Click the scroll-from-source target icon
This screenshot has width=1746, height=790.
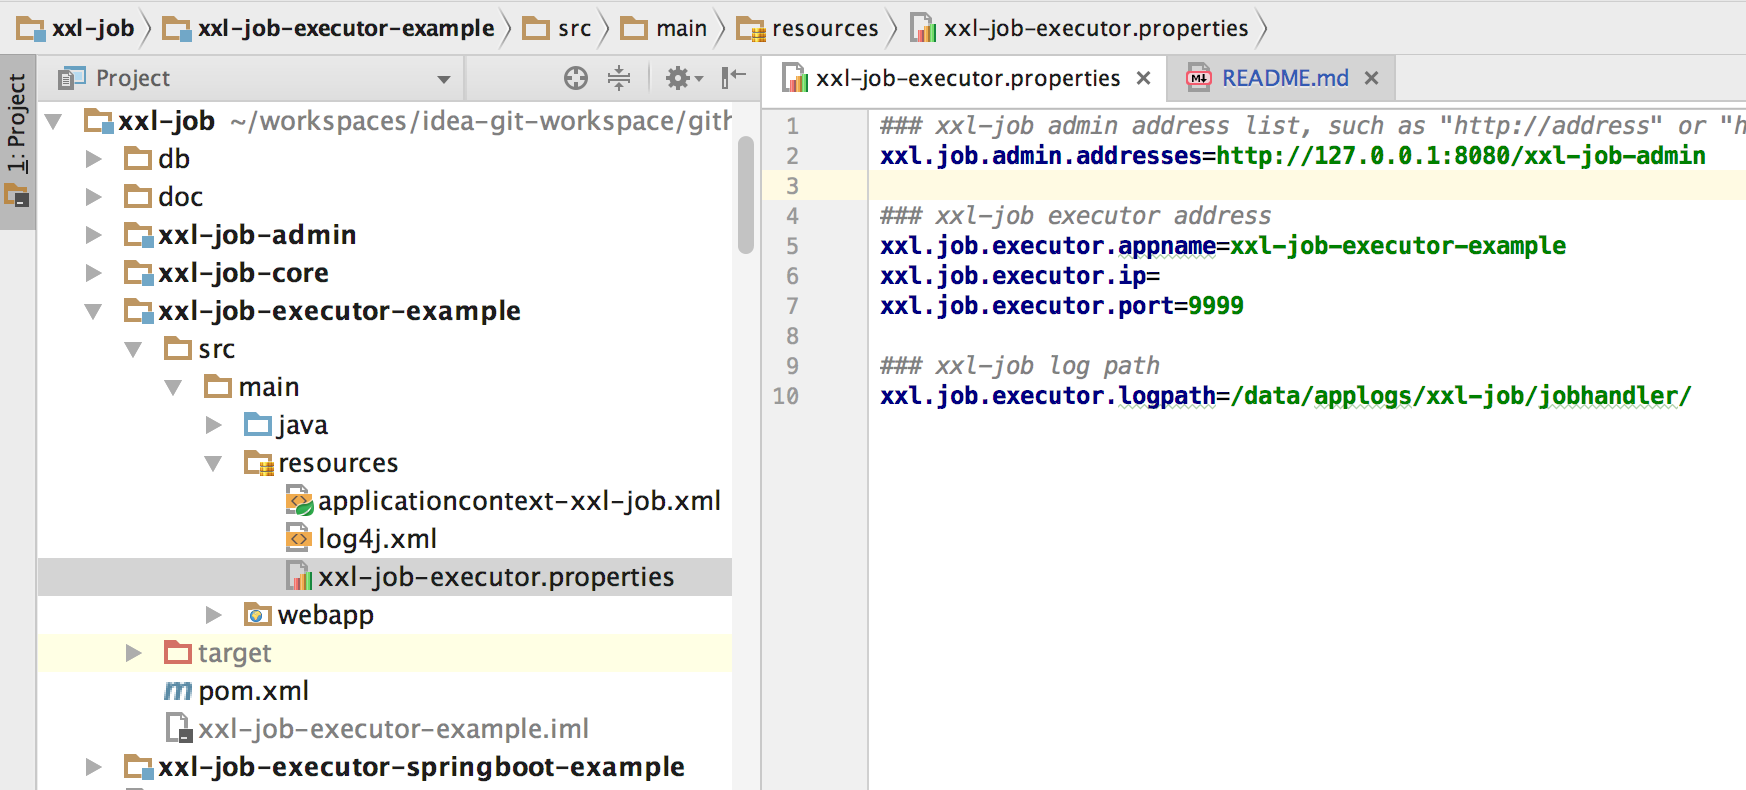[x=575, y=78]
